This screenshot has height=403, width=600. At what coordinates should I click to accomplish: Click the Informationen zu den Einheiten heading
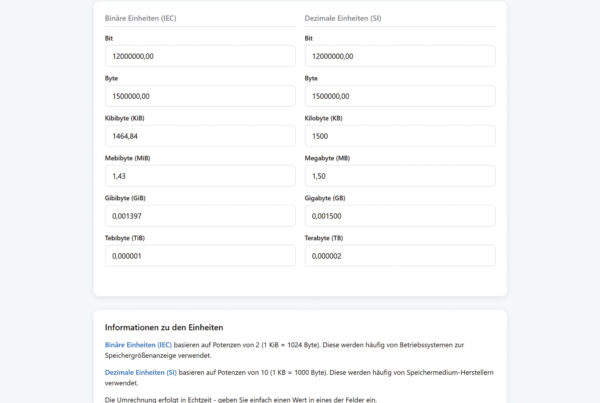click(x=163, y=327)
